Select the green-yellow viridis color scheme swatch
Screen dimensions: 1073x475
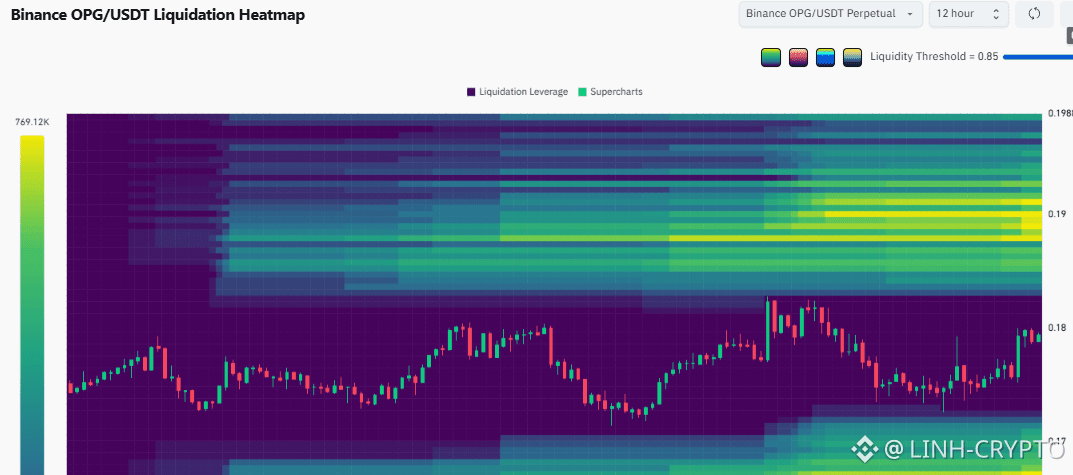tap(771, 57)
